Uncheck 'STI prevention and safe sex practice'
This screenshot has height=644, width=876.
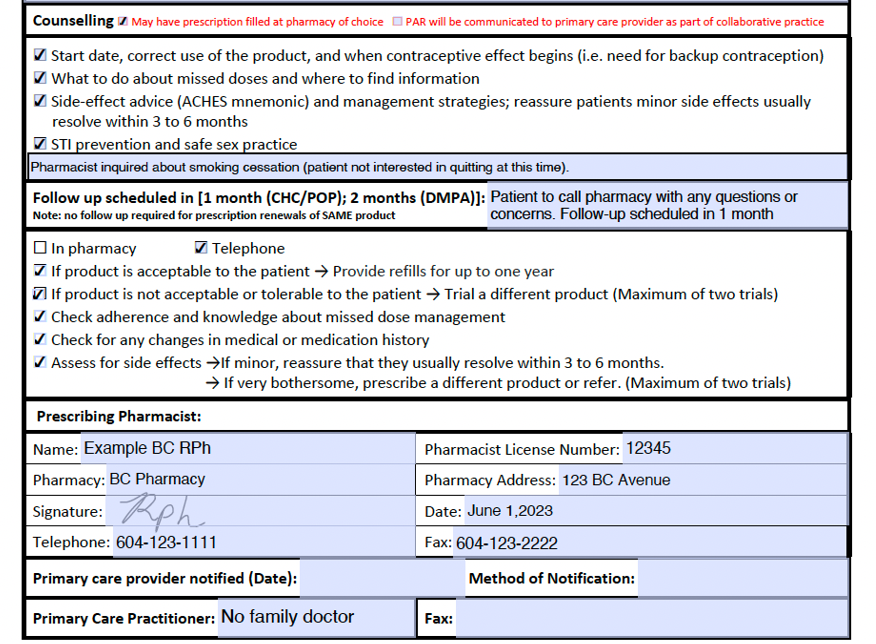click(40, 144)
